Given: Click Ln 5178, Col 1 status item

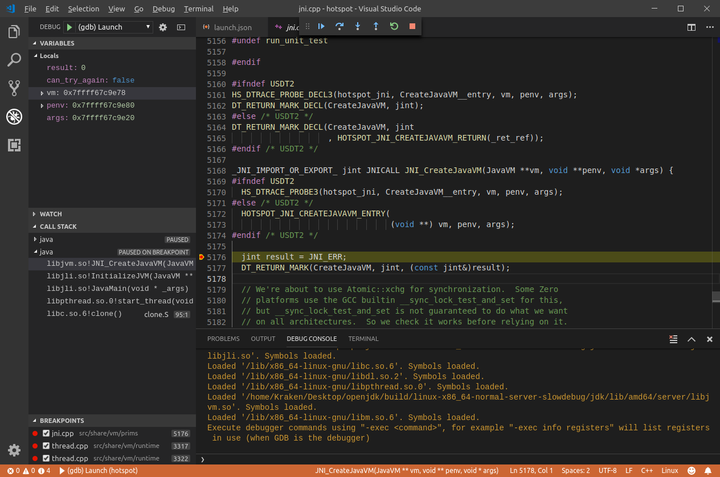Looking at the screenshot, I should tap(531, 471).
